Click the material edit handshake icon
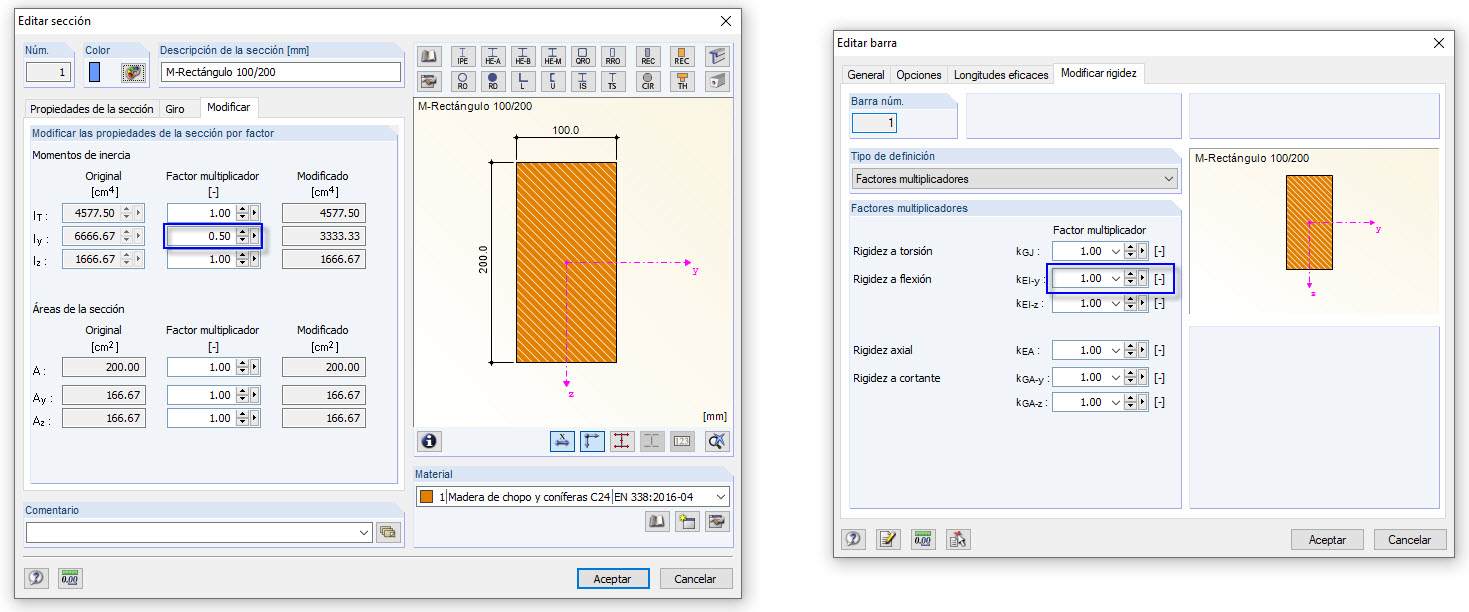Viewport: 1469px width, 612px height. pyautogui.click(x=717, y=521)
